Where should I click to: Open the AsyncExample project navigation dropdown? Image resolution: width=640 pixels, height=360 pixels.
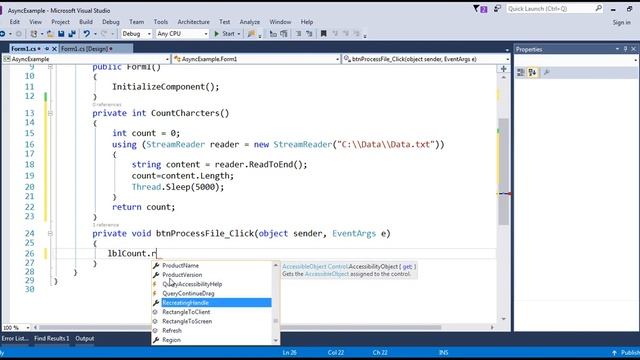[86, 59]
